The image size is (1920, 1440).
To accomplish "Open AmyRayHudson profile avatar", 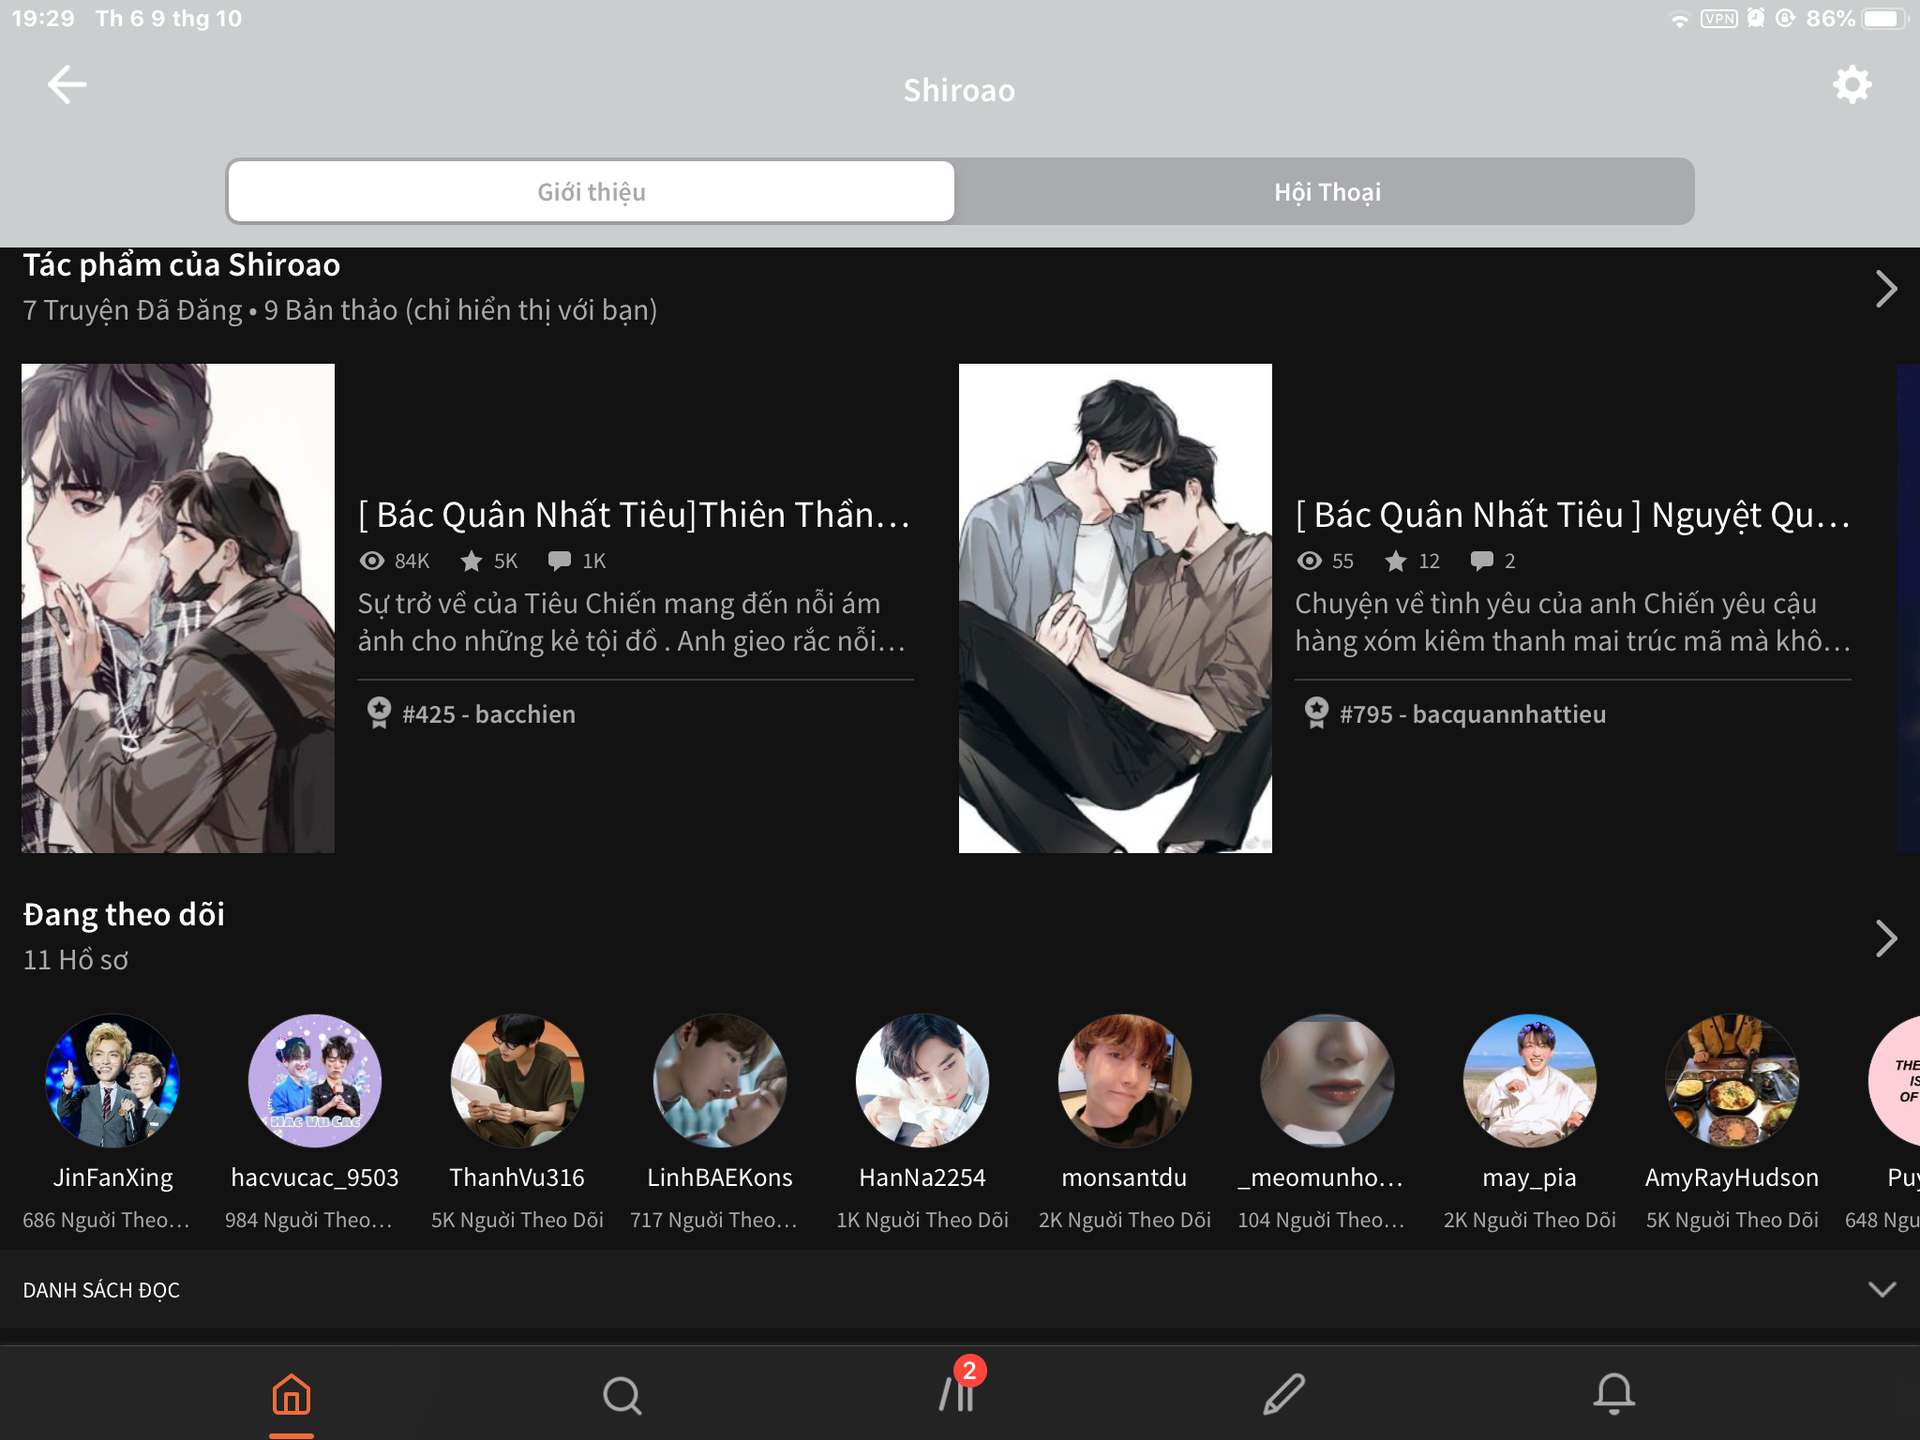I will pyautogui.click(x=1732, y=1081).
